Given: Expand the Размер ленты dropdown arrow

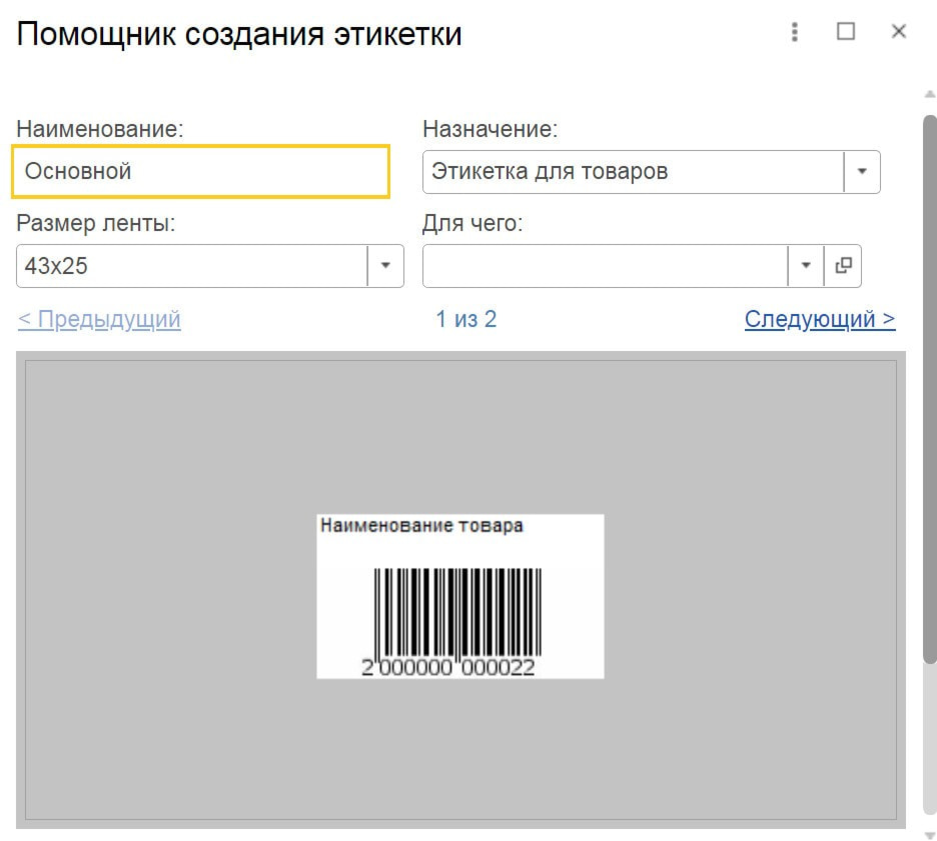Looking at the screenshot, I should [x=385, y=265].
